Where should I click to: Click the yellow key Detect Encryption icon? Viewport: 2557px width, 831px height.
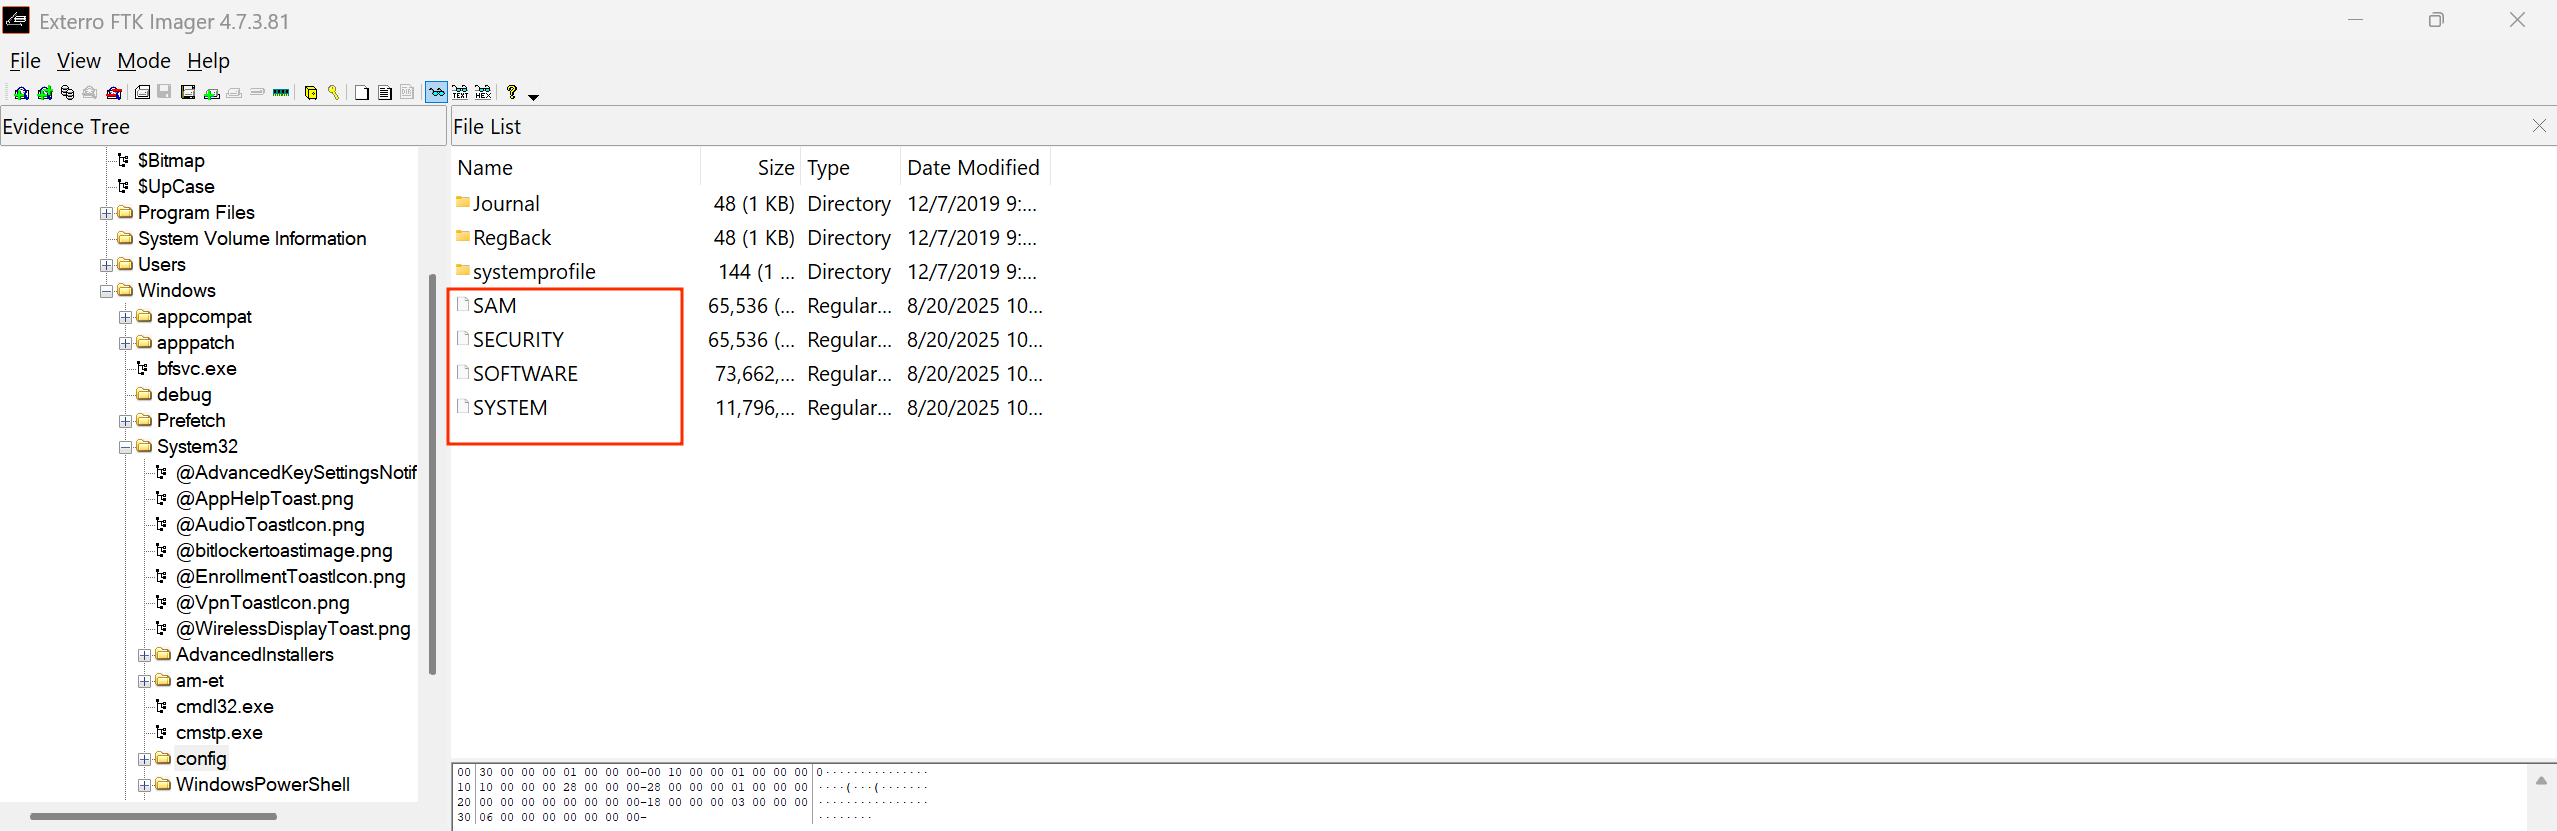(333, 93)
